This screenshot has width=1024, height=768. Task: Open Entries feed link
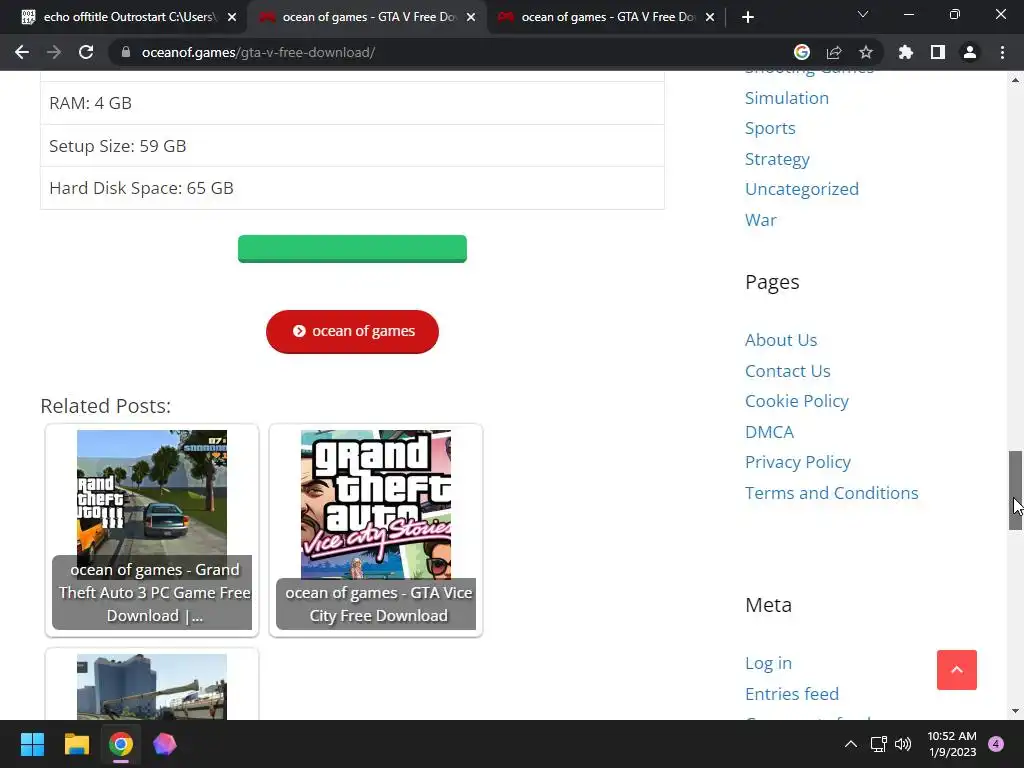point(792,694)
